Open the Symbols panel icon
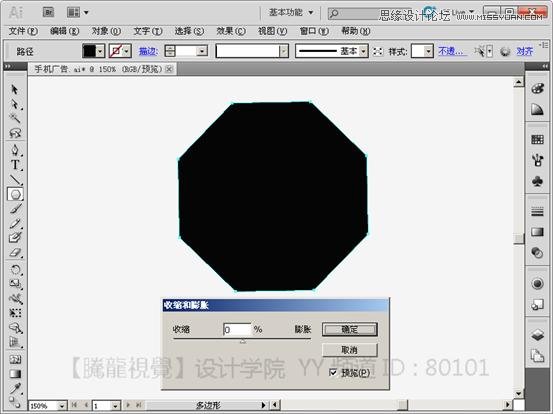This screenshot has width=553, height=414. pos(537,181)
